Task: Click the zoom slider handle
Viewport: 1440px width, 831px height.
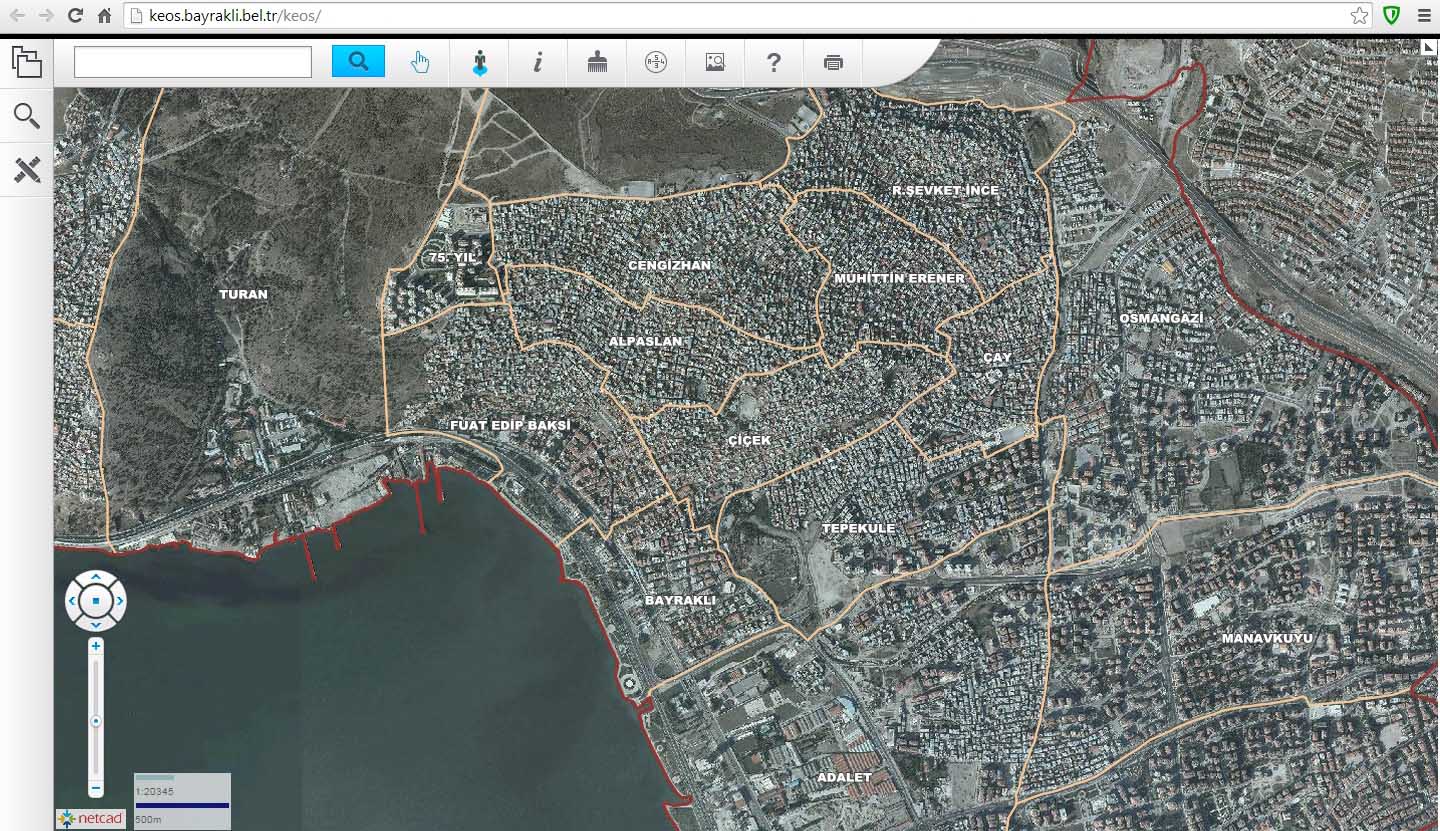Action: click(x=96, y=721)
